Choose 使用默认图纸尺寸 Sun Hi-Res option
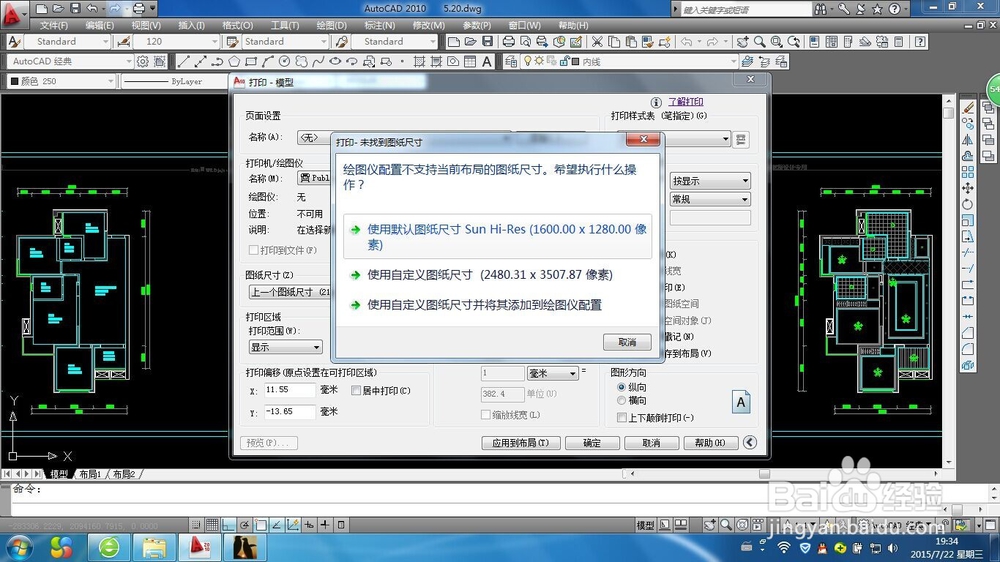 497,237
